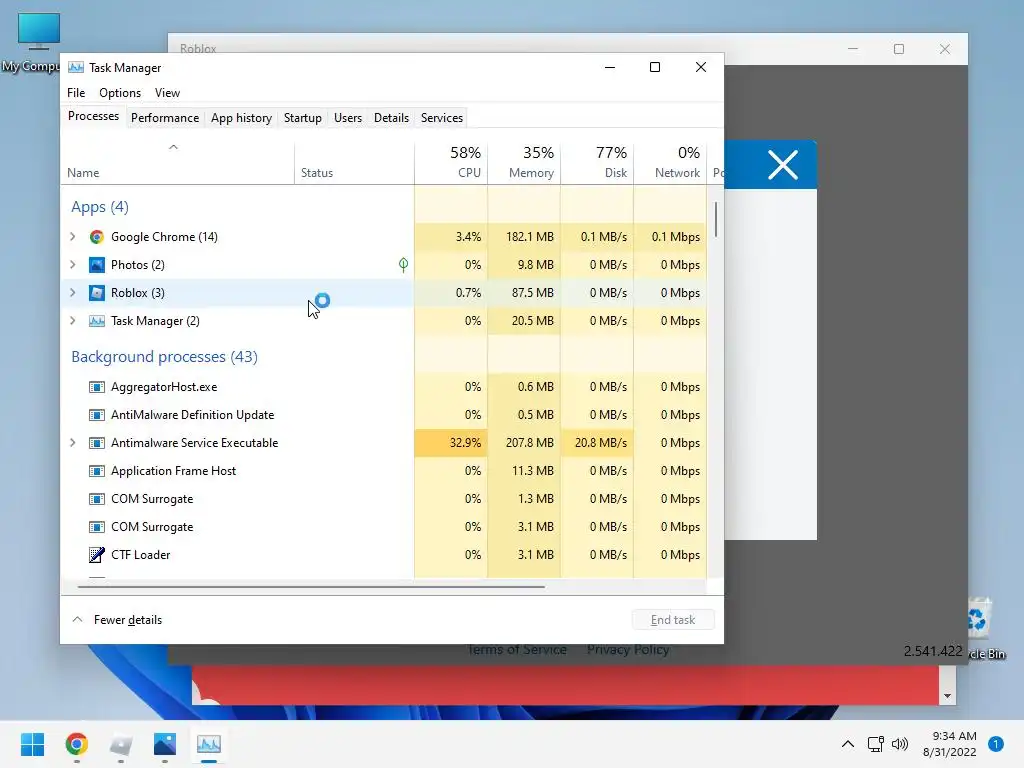Expand the Roblox process group
The height and width of the screenshot is (768, 1024).
tap(72, 293)
